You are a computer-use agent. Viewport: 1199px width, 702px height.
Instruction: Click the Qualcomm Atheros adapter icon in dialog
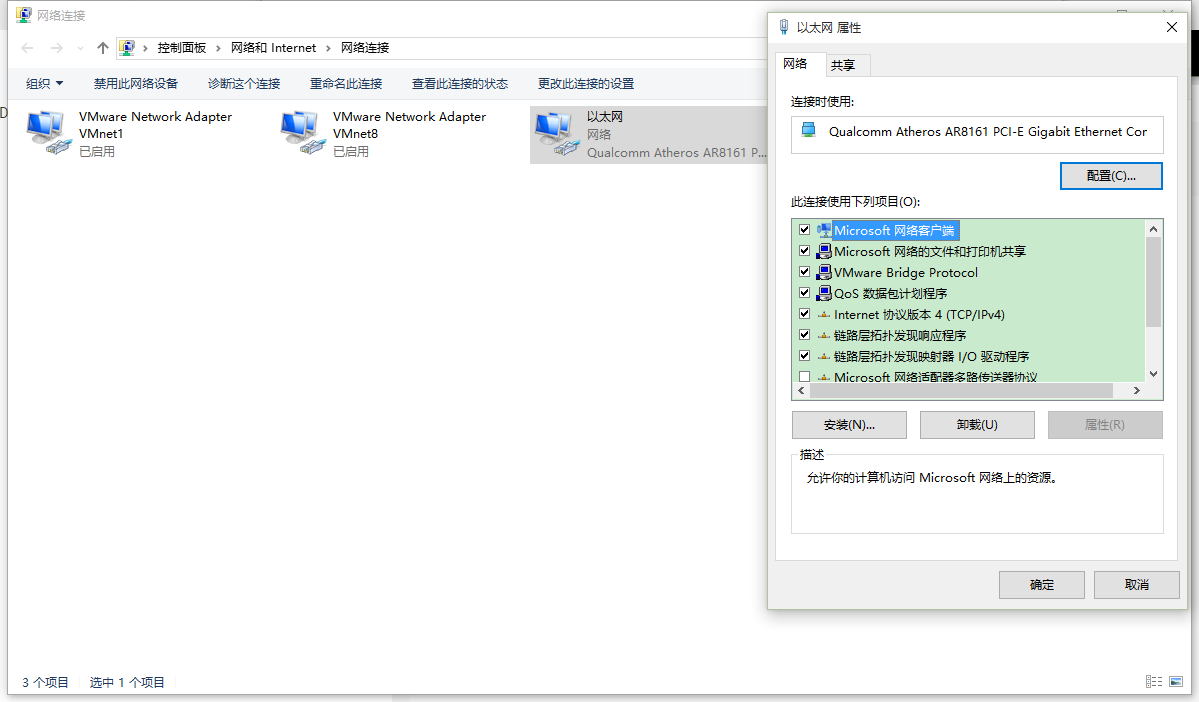pos(808,130)
